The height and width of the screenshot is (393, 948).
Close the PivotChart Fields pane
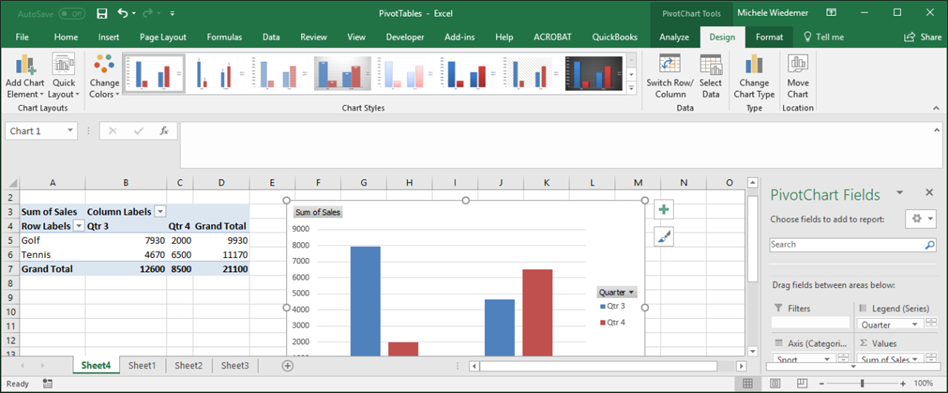(x=929, y=192)
